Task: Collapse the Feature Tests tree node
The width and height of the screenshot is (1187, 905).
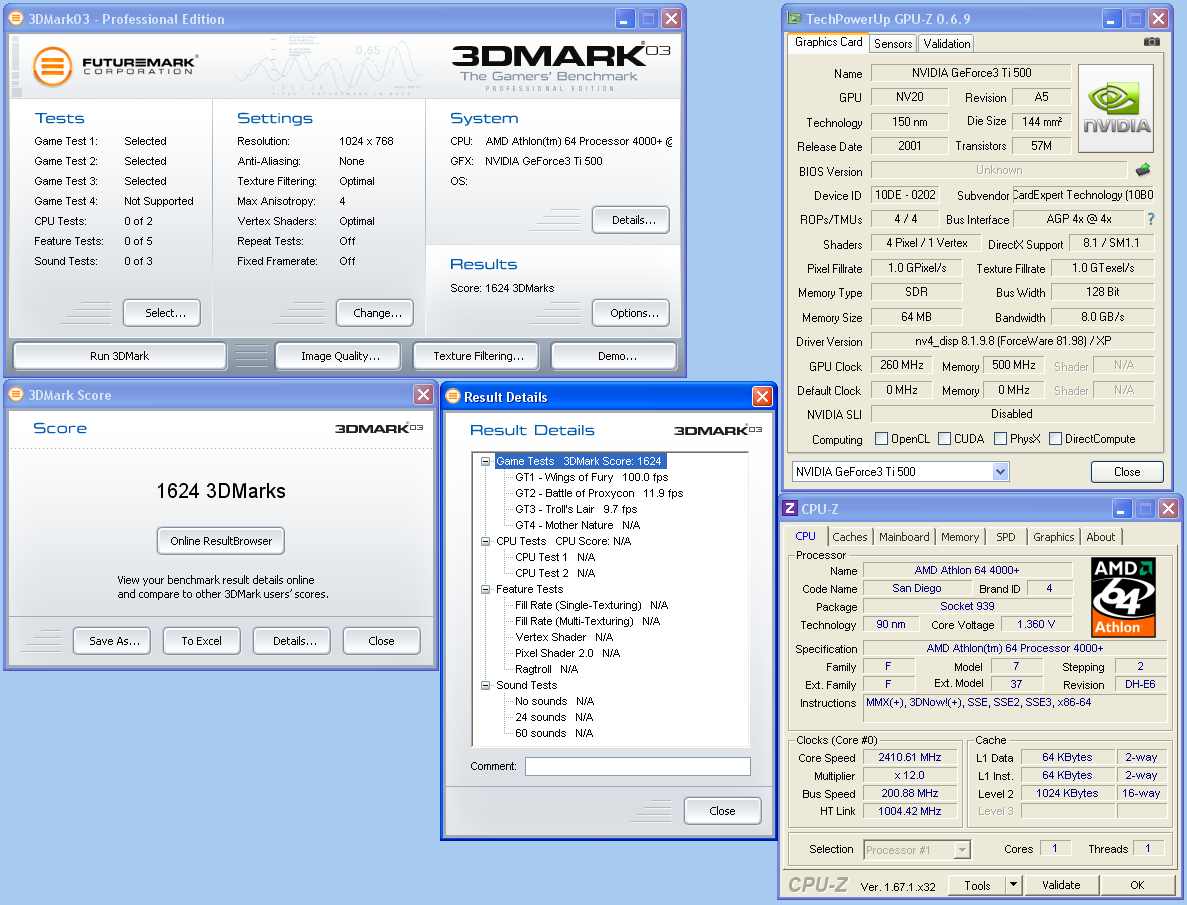Action: (485, 589)
